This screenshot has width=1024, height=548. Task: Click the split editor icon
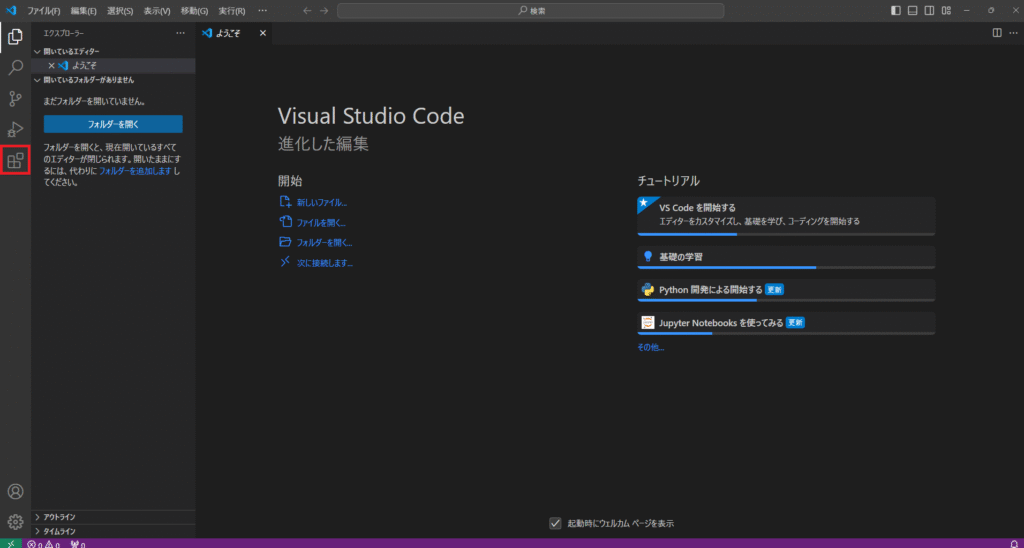coord(996,33)
